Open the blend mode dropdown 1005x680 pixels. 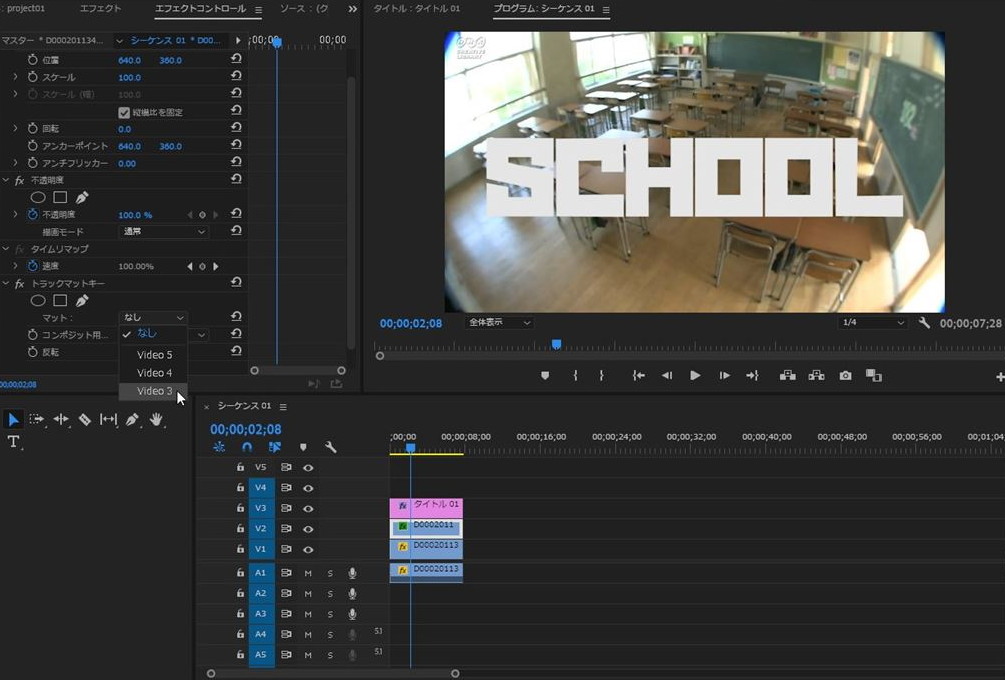[163, 232]
